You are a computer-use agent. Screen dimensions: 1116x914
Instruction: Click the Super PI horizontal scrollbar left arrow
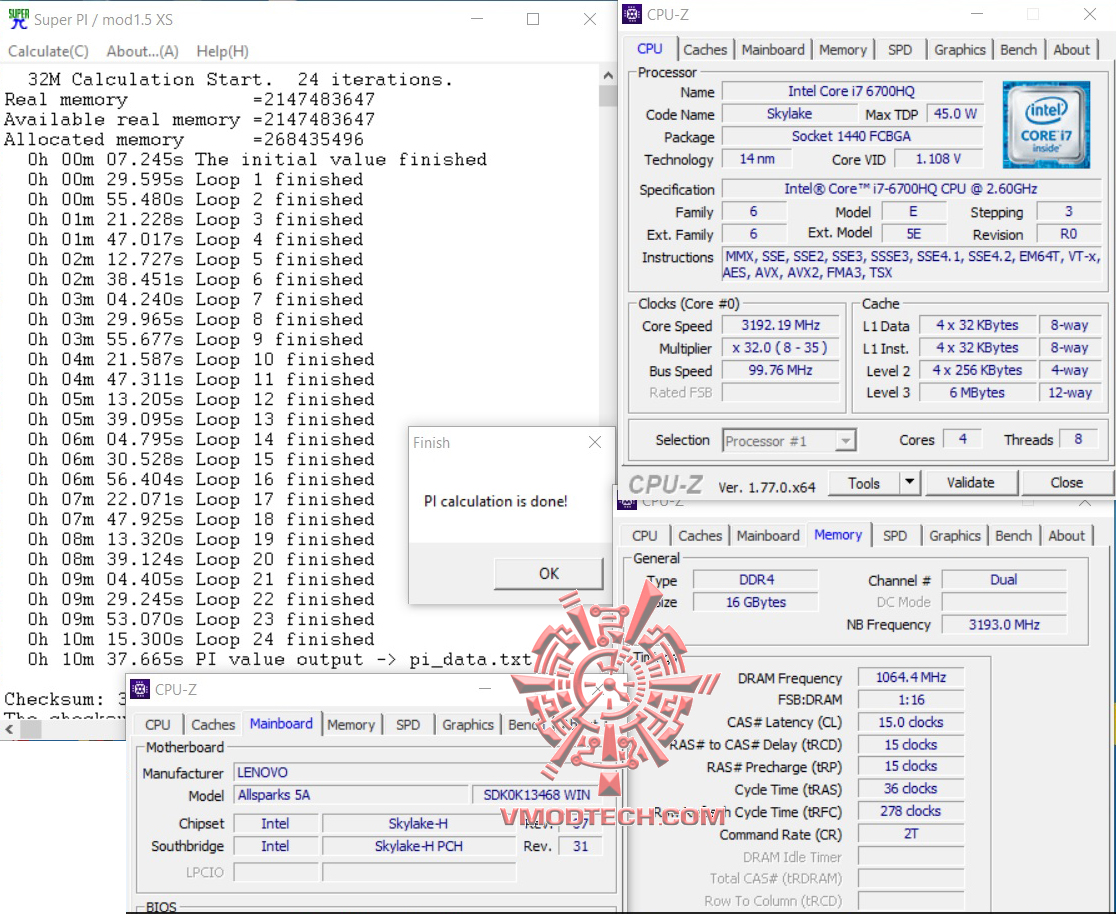[x=9, y=729]
